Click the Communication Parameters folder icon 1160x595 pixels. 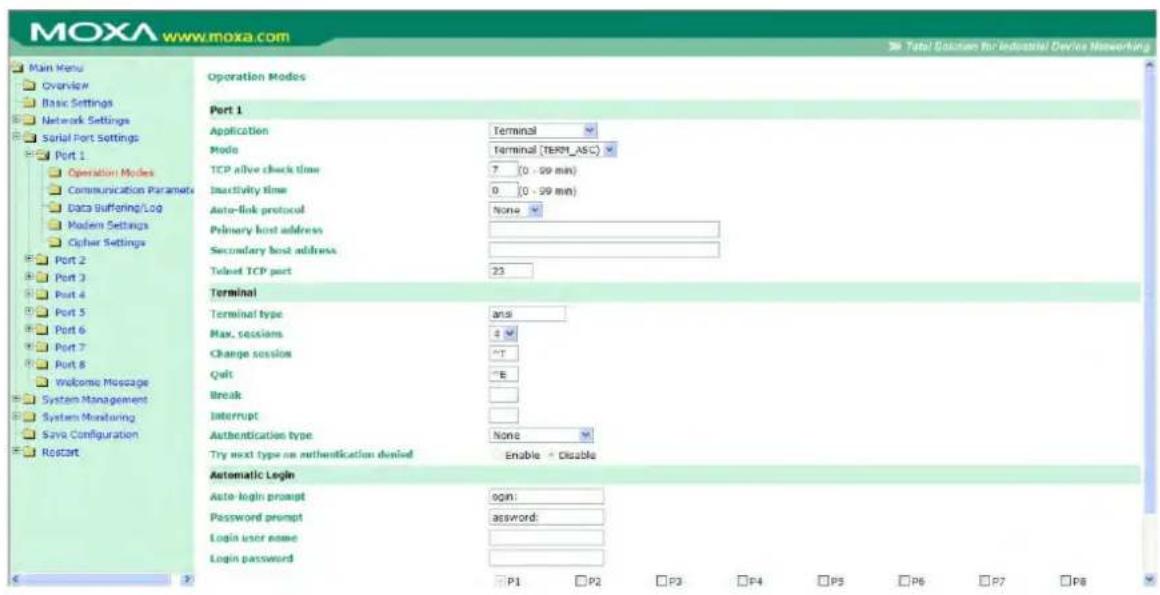[x=55, y=190]
